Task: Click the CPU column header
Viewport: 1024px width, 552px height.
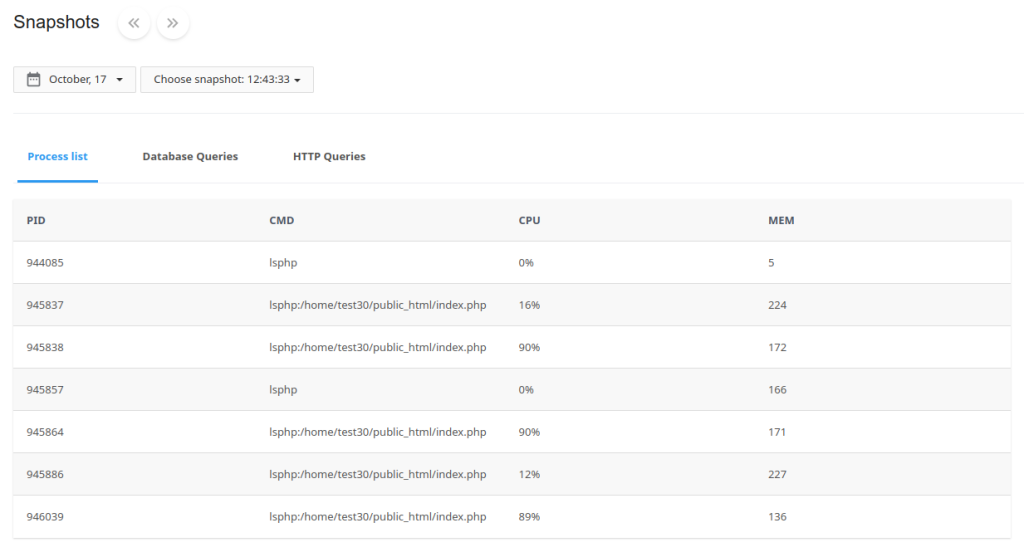Action: tap(529, 220)
